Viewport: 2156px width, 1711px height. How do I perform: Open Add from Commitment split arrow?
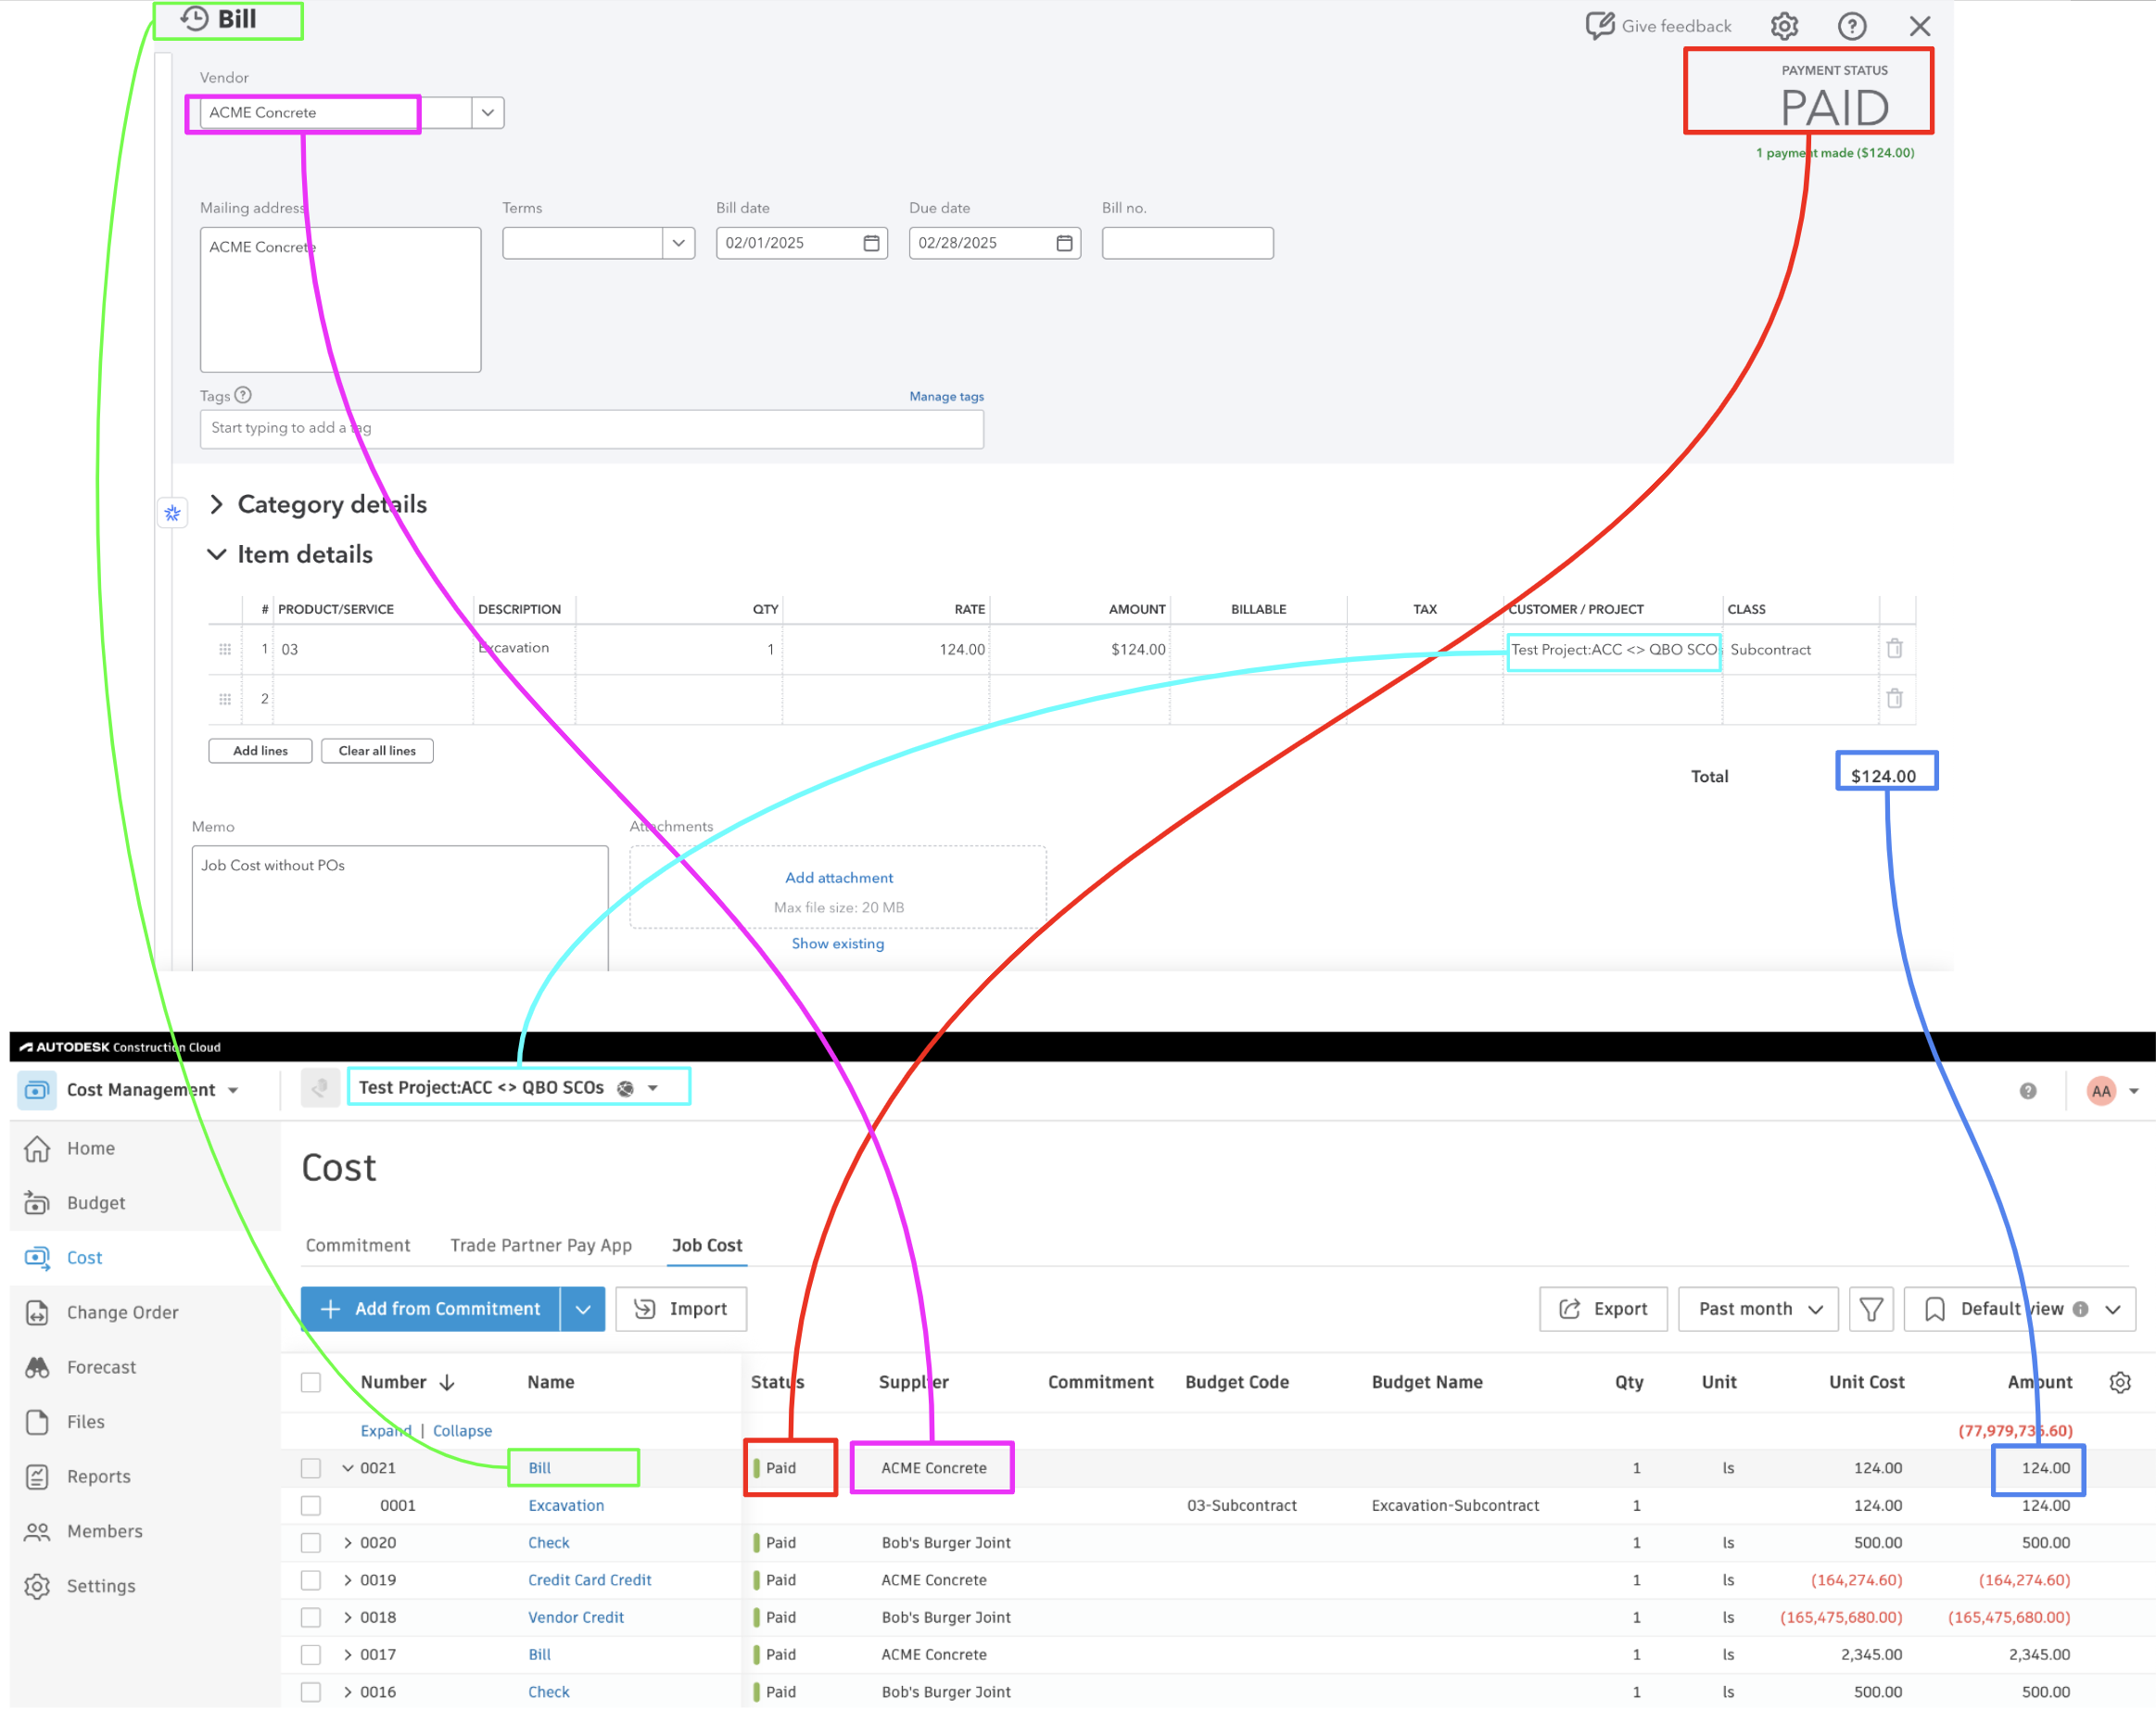point(582,1309)
